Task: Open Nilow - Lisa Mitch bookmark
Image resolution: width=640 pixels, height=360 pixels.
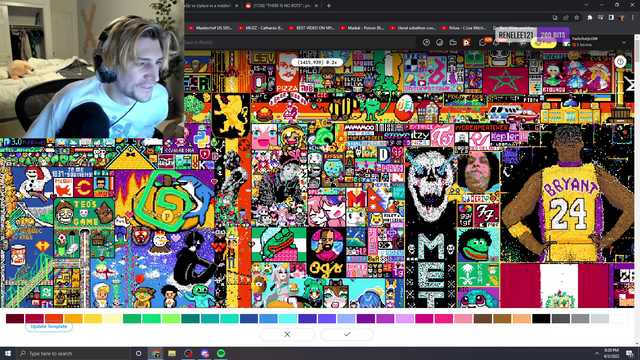Action: click(464, 28)
